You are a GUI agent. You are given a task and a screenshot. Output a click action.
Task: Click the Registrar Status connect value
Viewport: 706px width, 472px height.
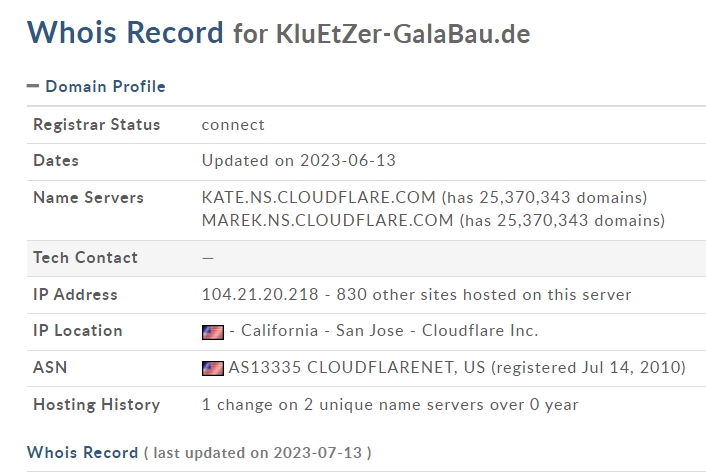[x=233, y=125]
